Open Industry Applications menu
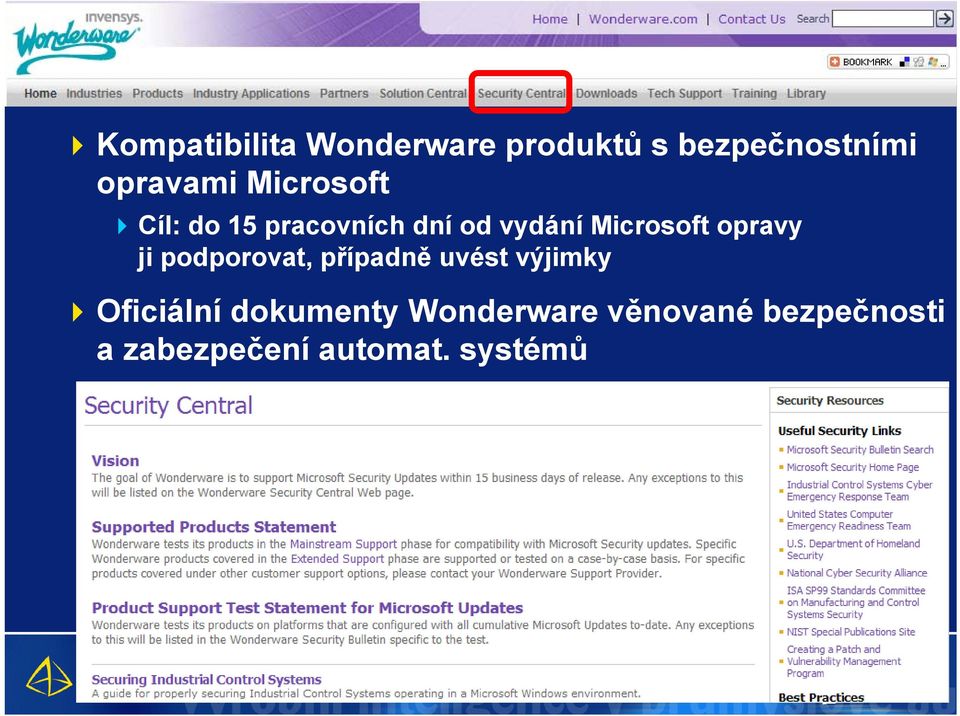This screenshot has width=960, height=716. (x=251, y=94)
